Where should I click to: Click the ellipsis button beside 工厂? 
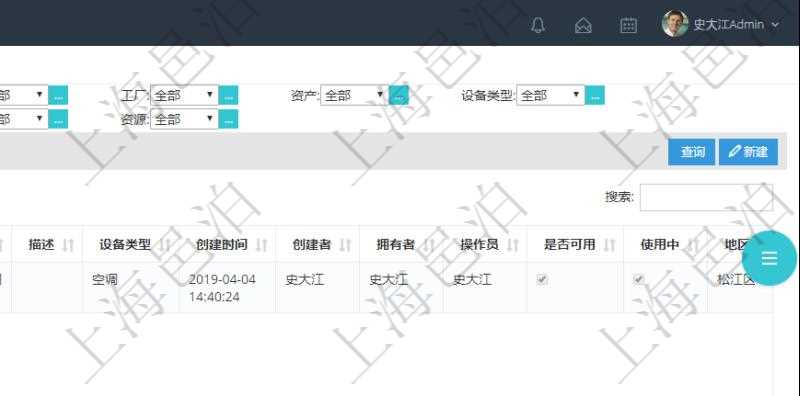[228, 95]
